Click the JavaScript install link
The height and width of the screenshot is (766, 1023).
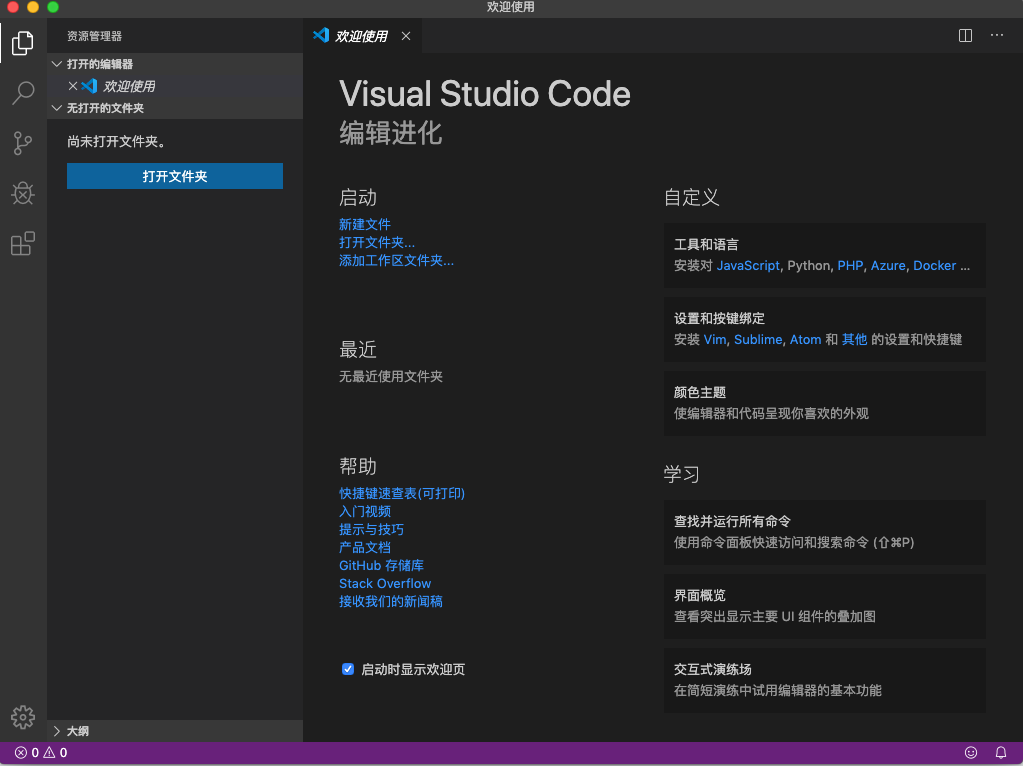point(748,266)
